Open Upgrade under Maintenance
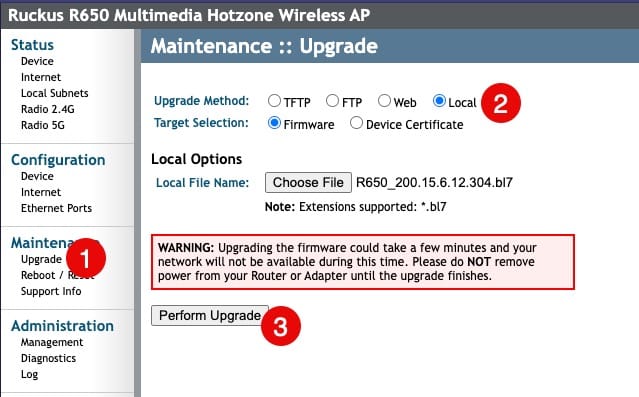 click(x=41, y=260)
